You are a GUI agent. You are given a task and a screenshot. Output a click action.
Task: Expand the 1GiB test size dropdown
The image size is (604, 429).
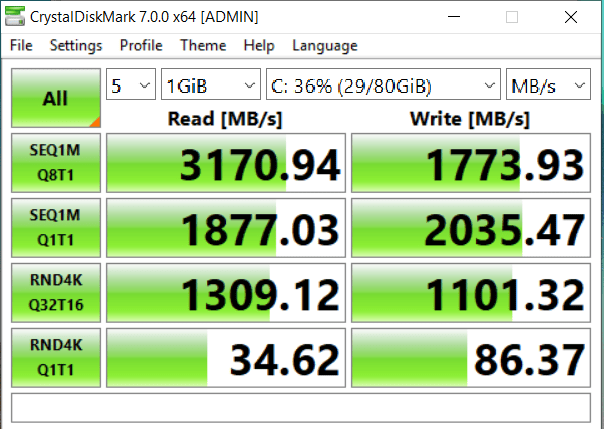tap(211, 84)
